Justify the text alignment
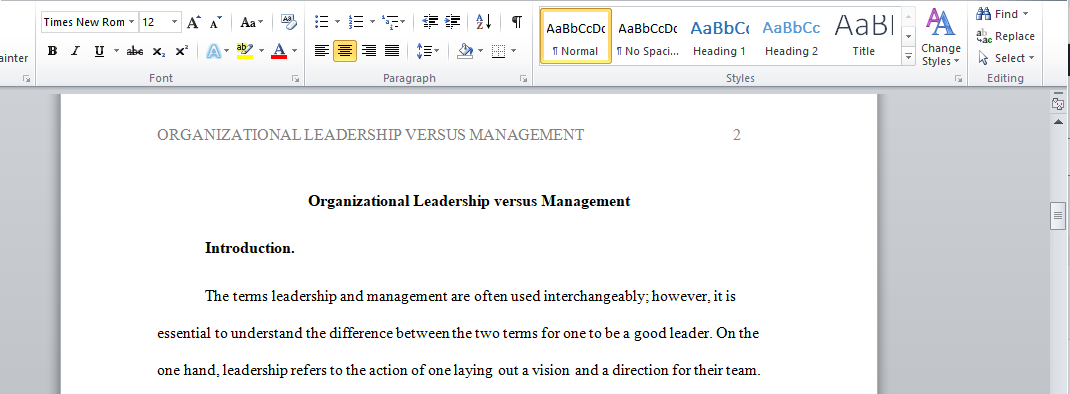 tap(392, 51)
